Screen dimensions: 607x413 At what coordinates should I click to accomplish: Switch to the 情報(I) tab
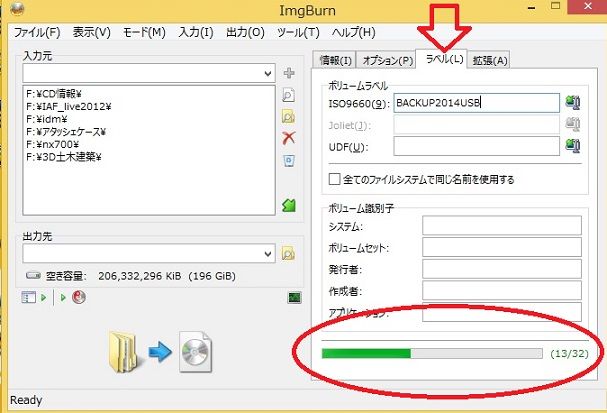tap(335, 60)
